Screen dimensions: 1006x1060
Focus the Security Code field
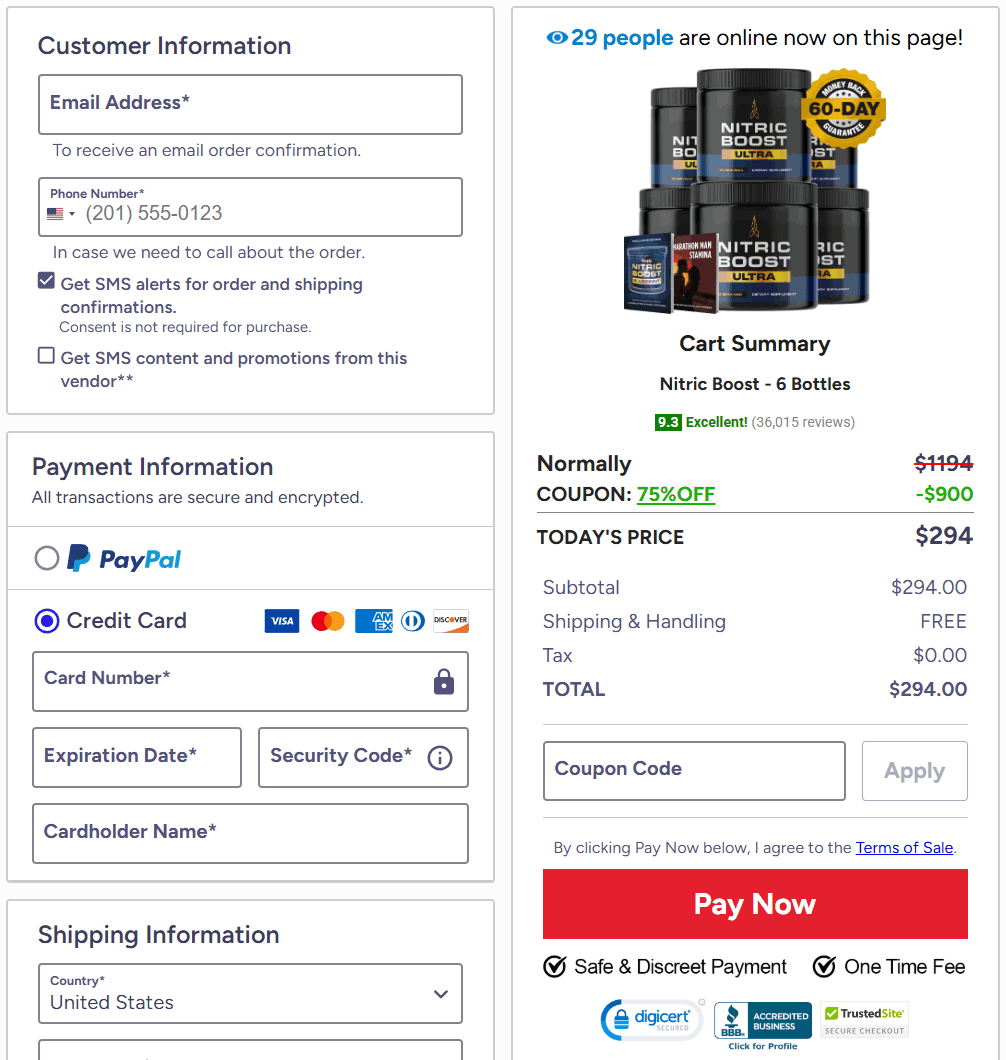(363, 757)
